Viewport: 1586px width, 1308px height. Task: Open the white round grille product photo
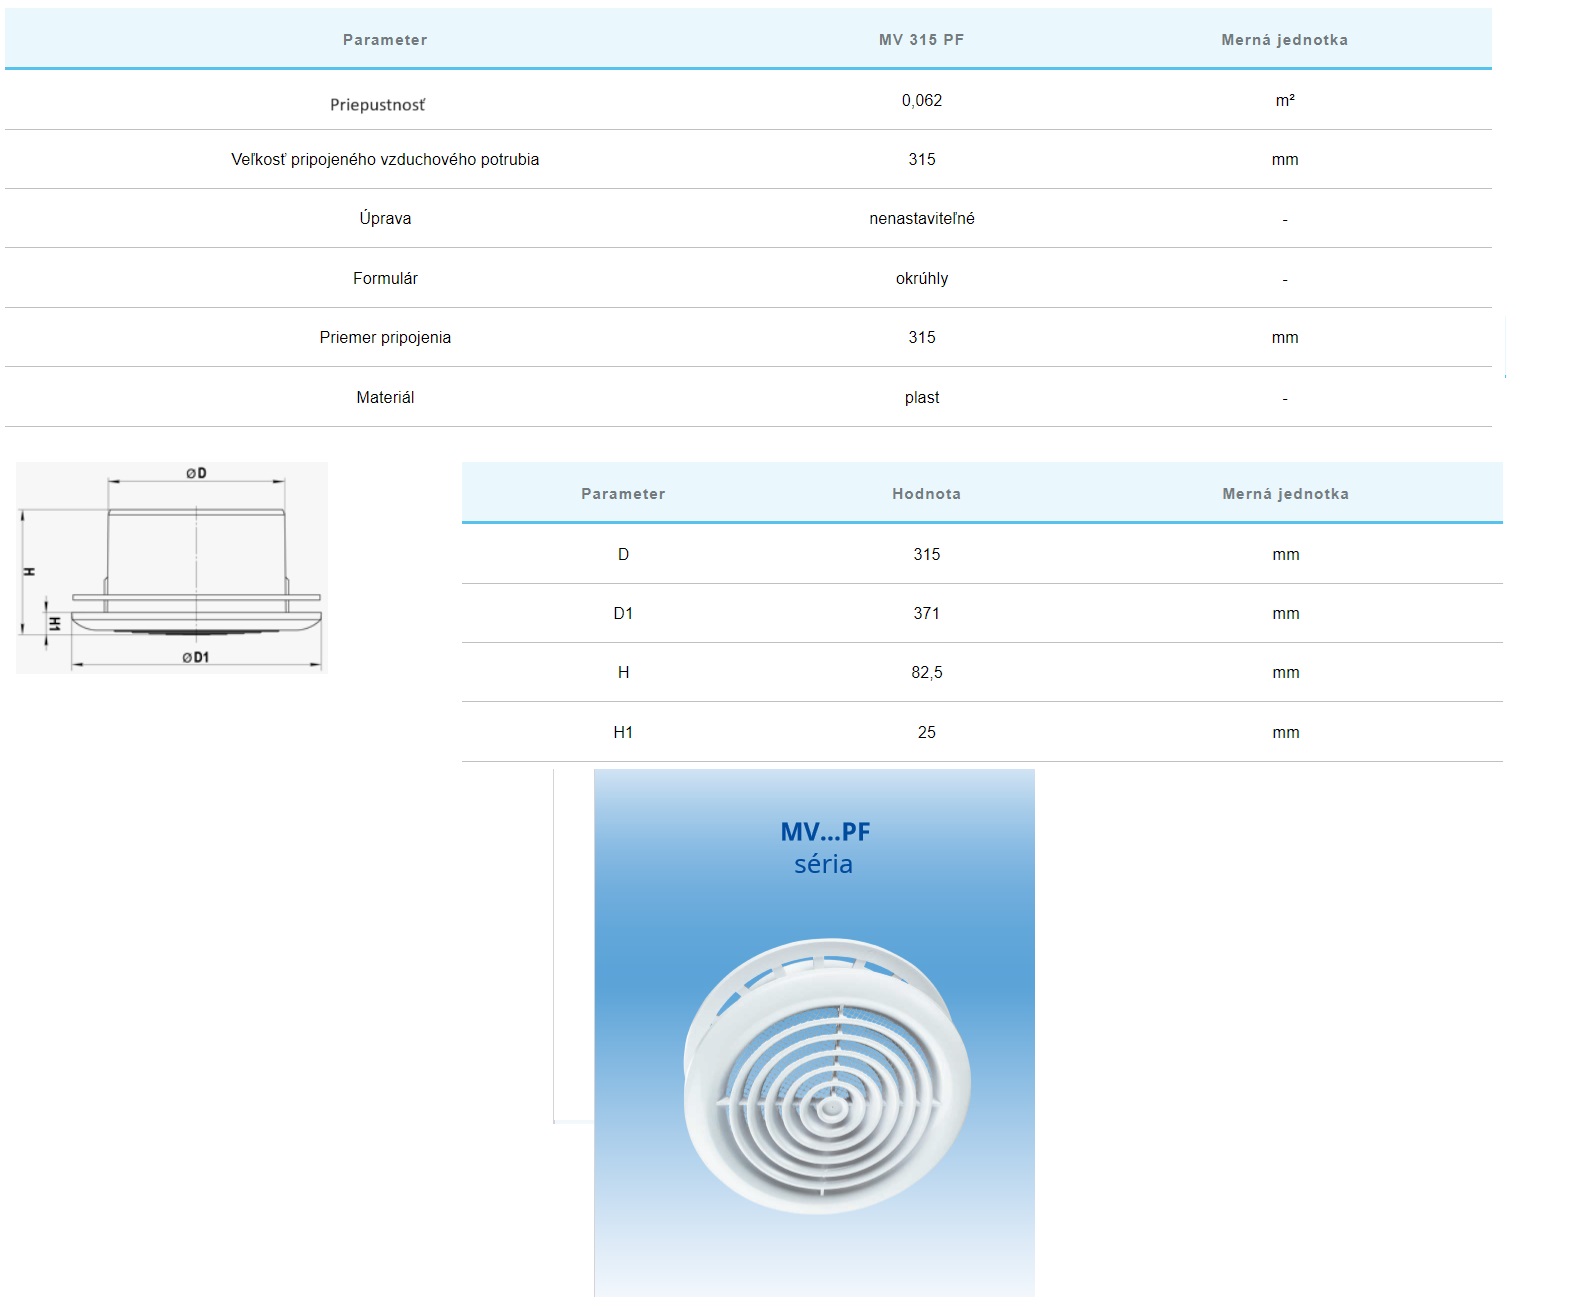[x=827, y=1075]
